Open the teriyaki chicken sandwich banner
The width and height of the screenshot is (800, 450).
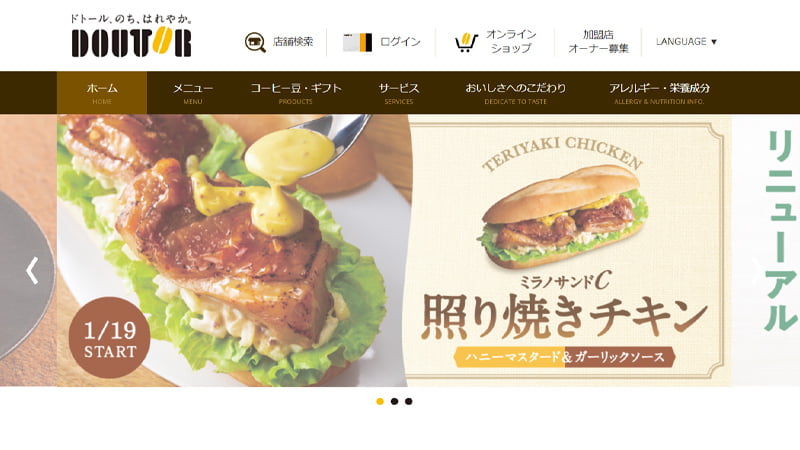394,250
